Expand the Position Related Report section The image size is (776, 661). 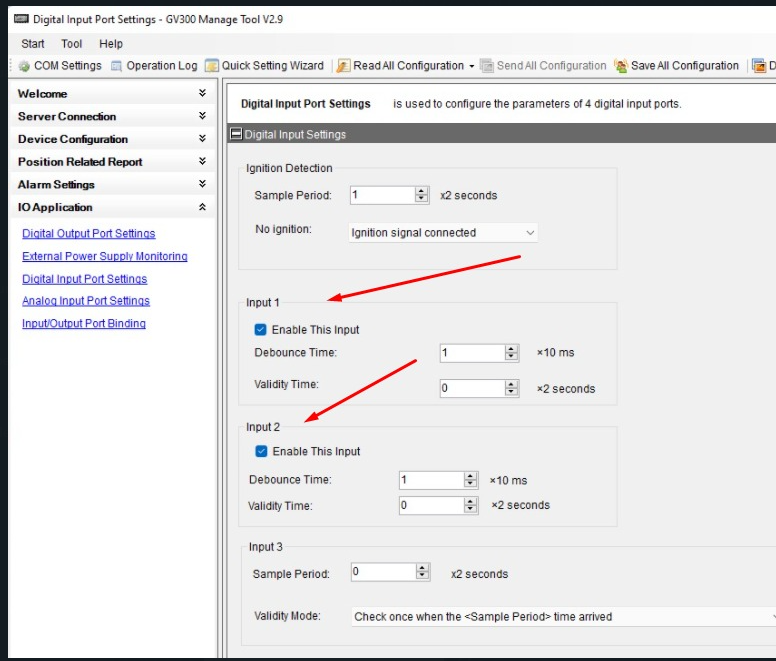tap(113, 162)
